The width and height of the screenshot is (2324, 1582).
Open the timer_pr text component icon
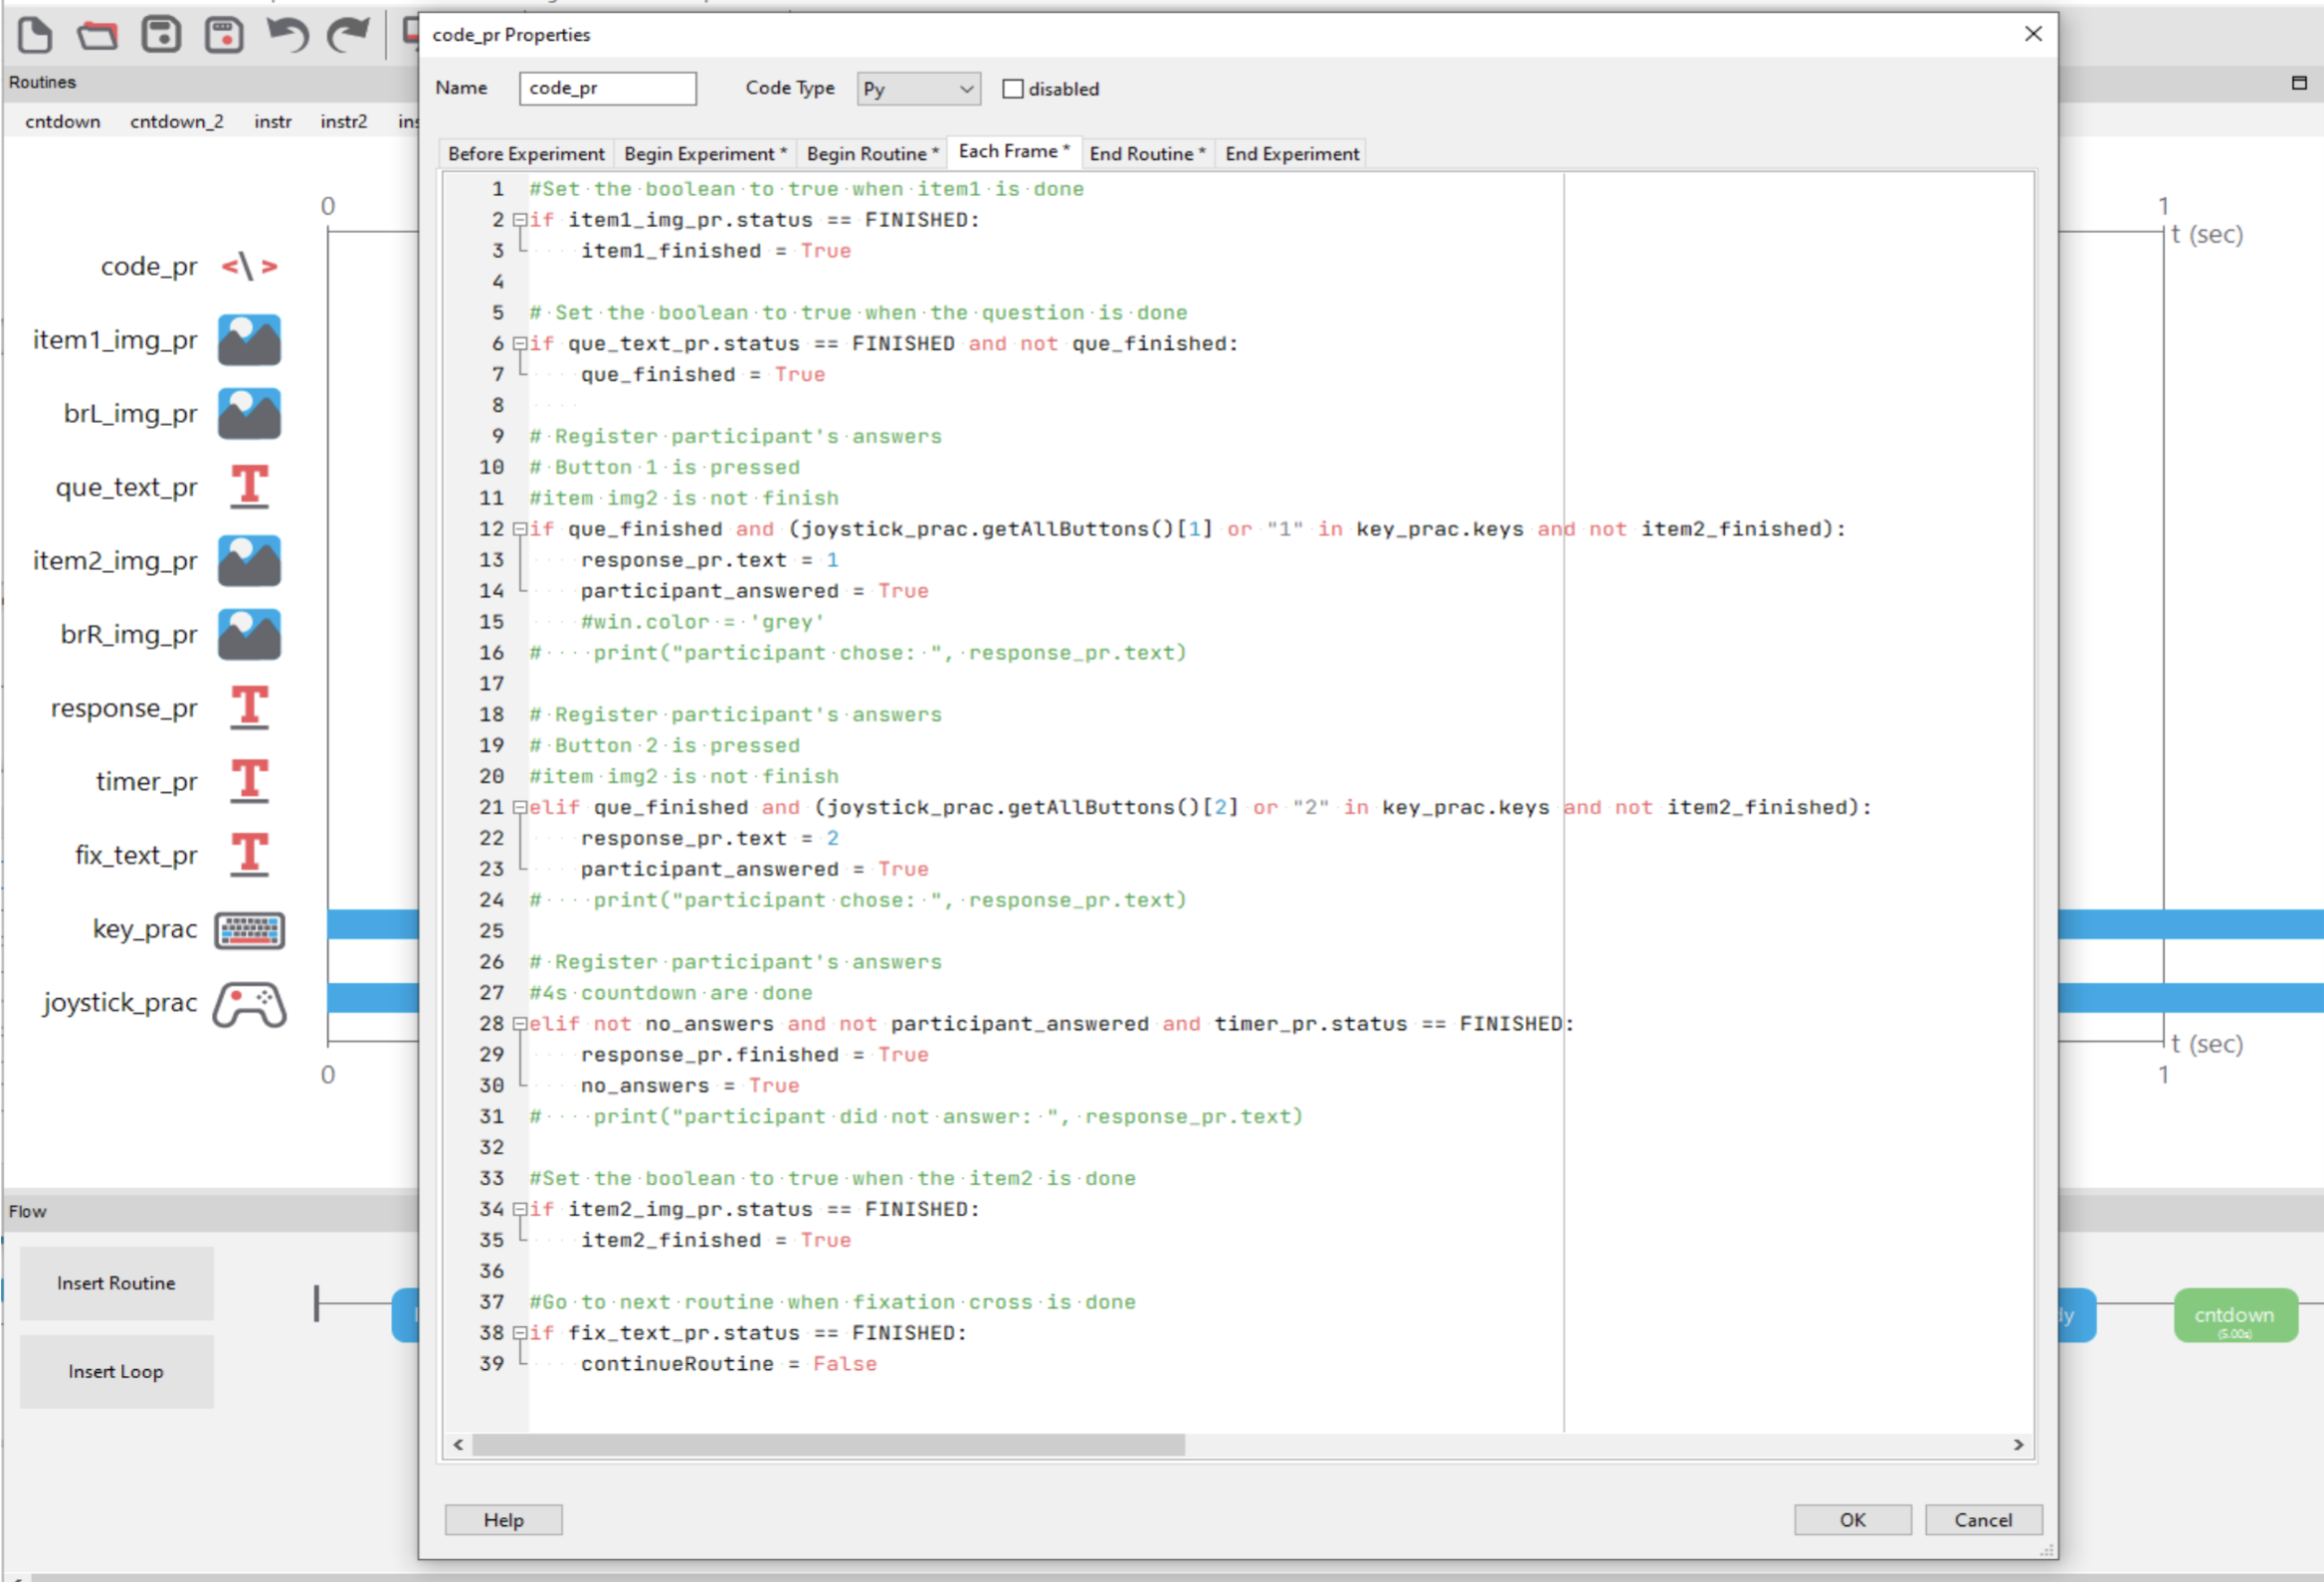click(249, 782)
